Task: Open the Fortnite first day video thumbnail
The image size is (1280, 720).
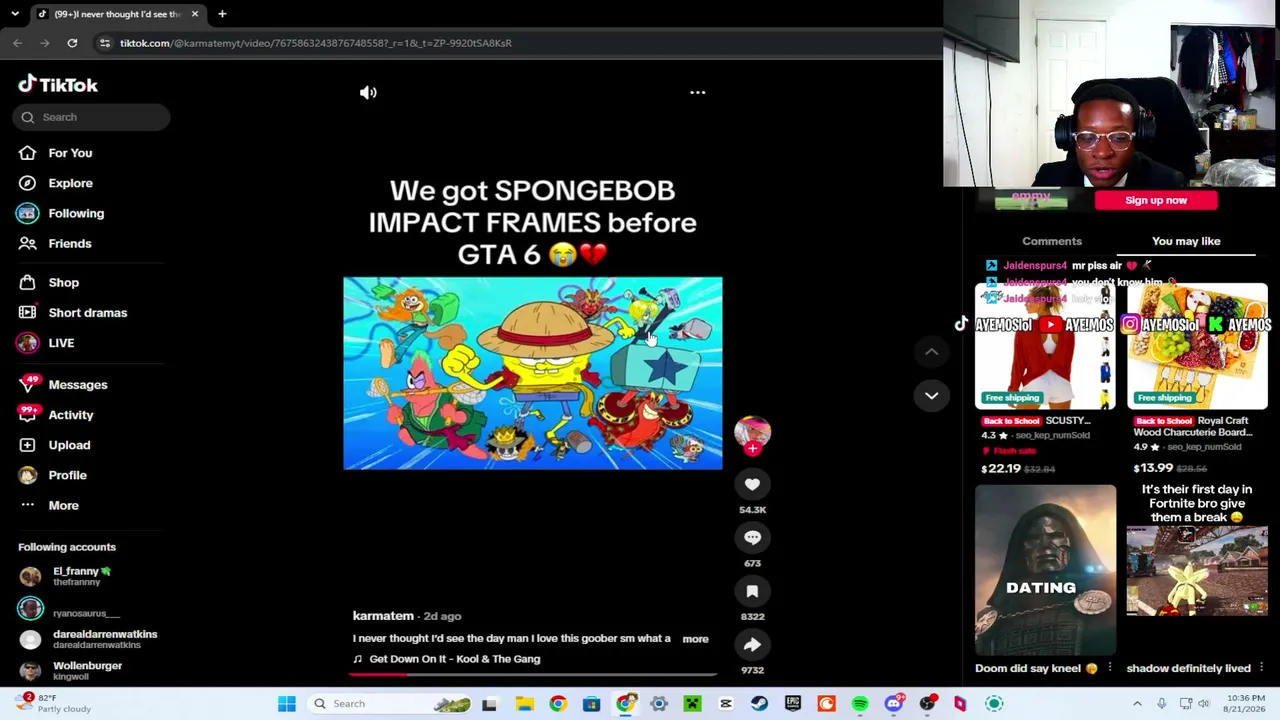Action: point(1197,570)
